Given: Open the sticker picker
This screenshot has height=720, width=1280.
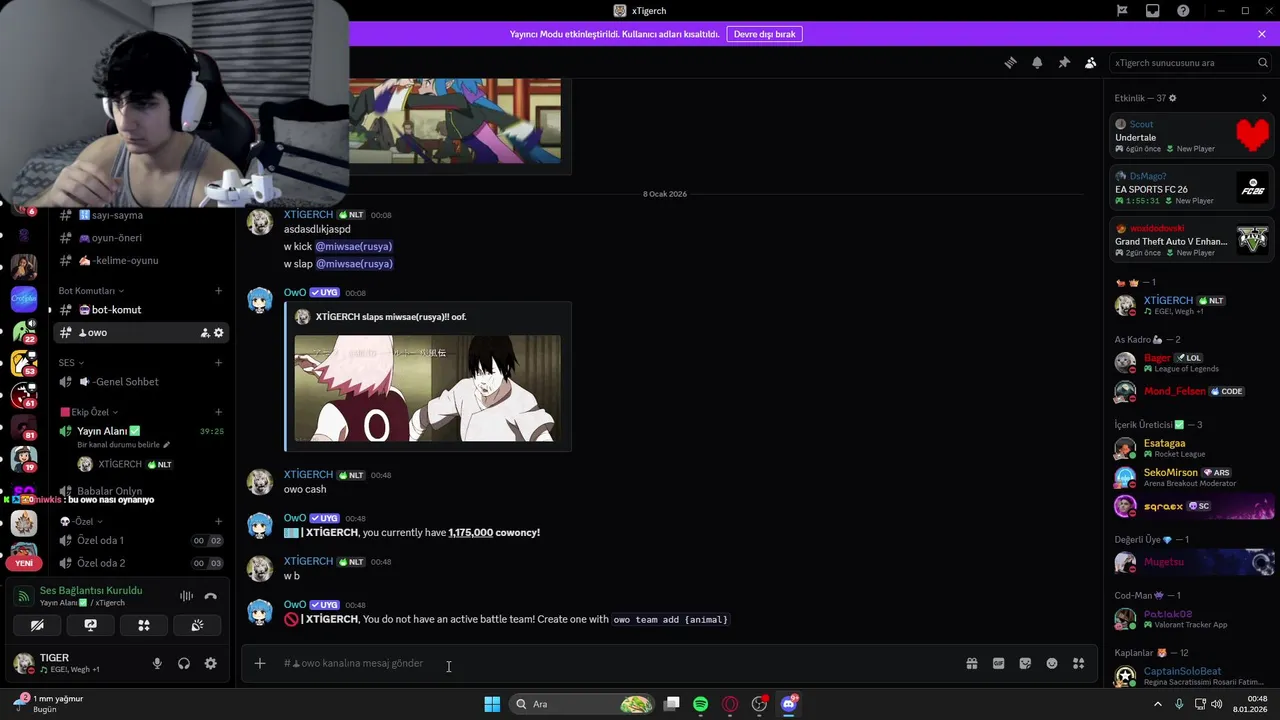Looking at the screenshot, I should point(1025,663).
